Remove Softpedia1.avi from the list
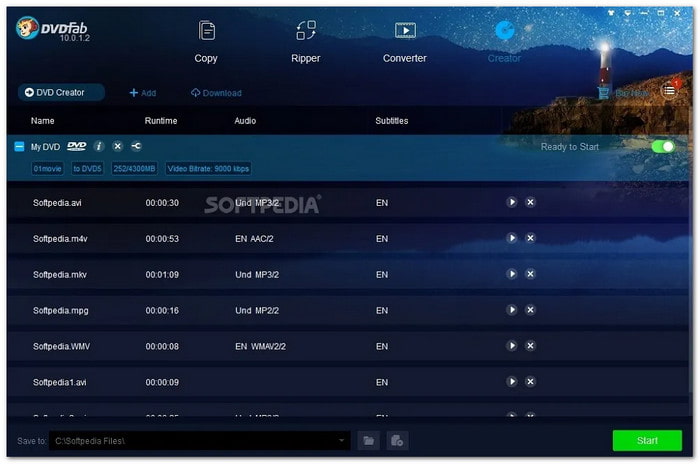Screen dimensions: 700x464 click(530, 382)
